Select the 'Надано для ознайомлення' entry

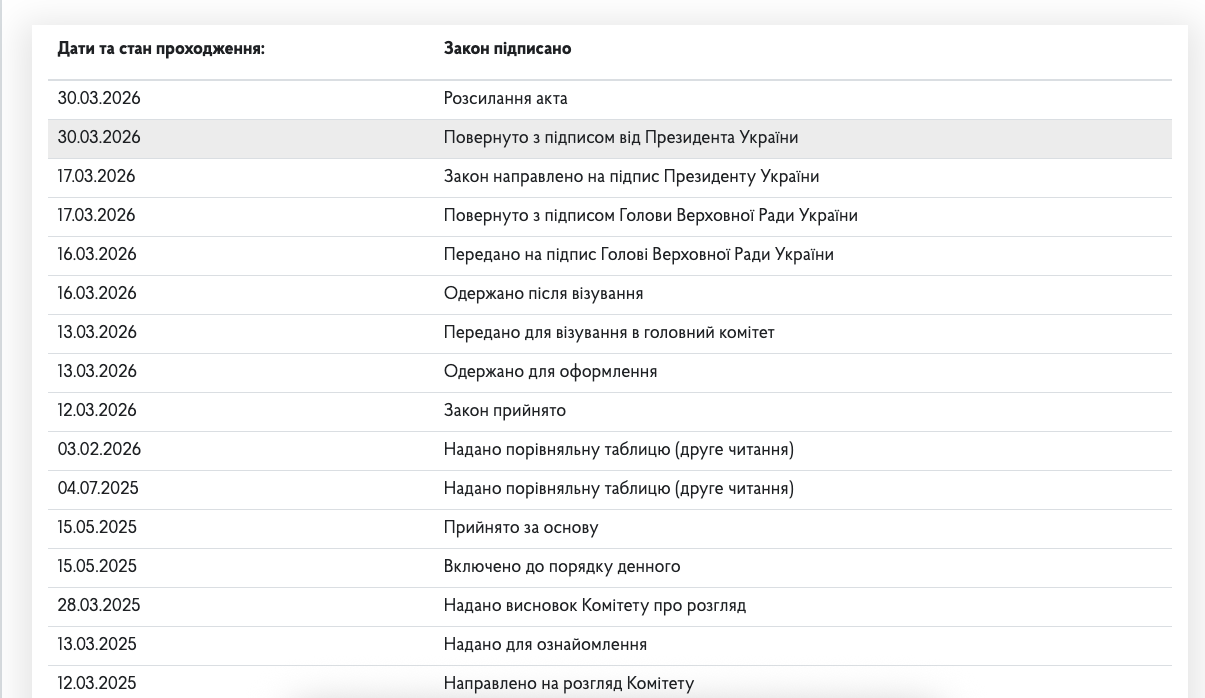click(x=545, y=645)
